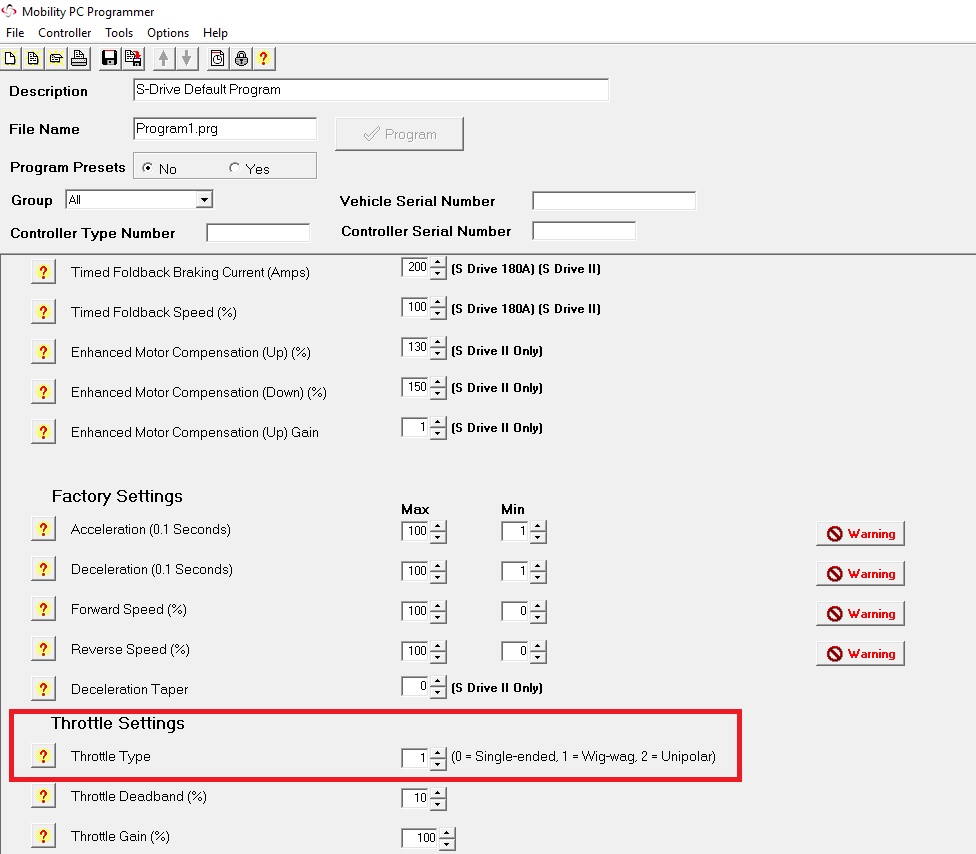Click the floppy disk save icon
The image size is (976, 854).
[x=110, y=58]
